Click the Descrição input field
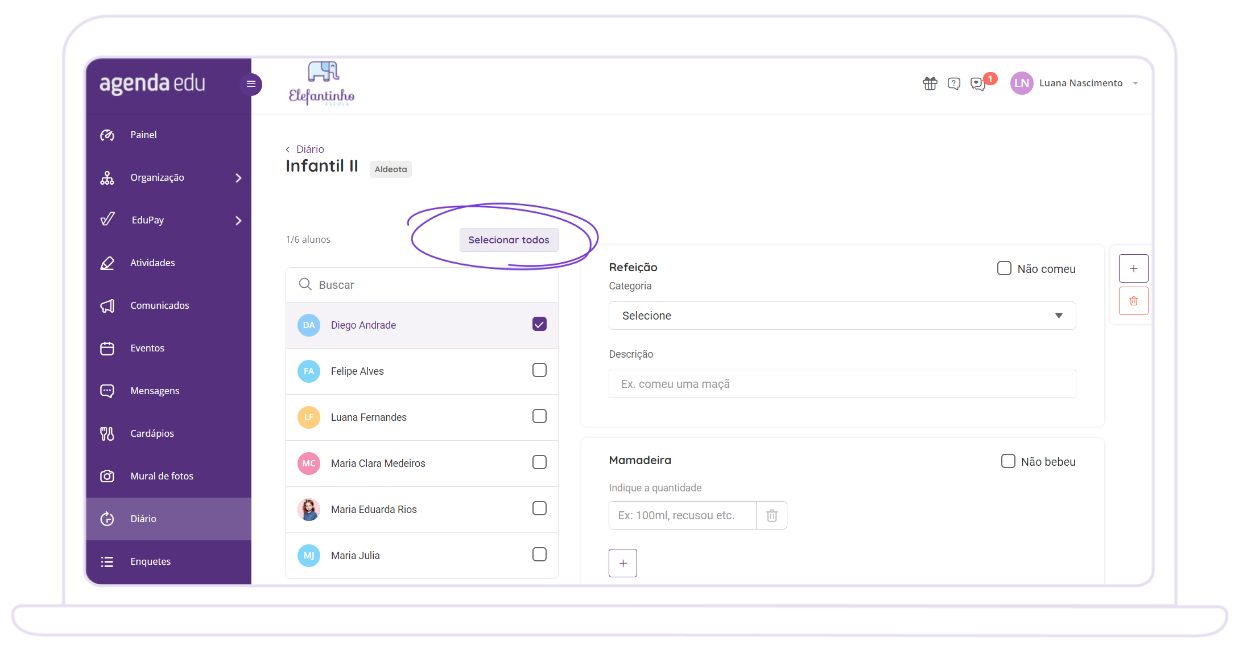This screenshot has height=653, width=1244. [x=842, y=384]
